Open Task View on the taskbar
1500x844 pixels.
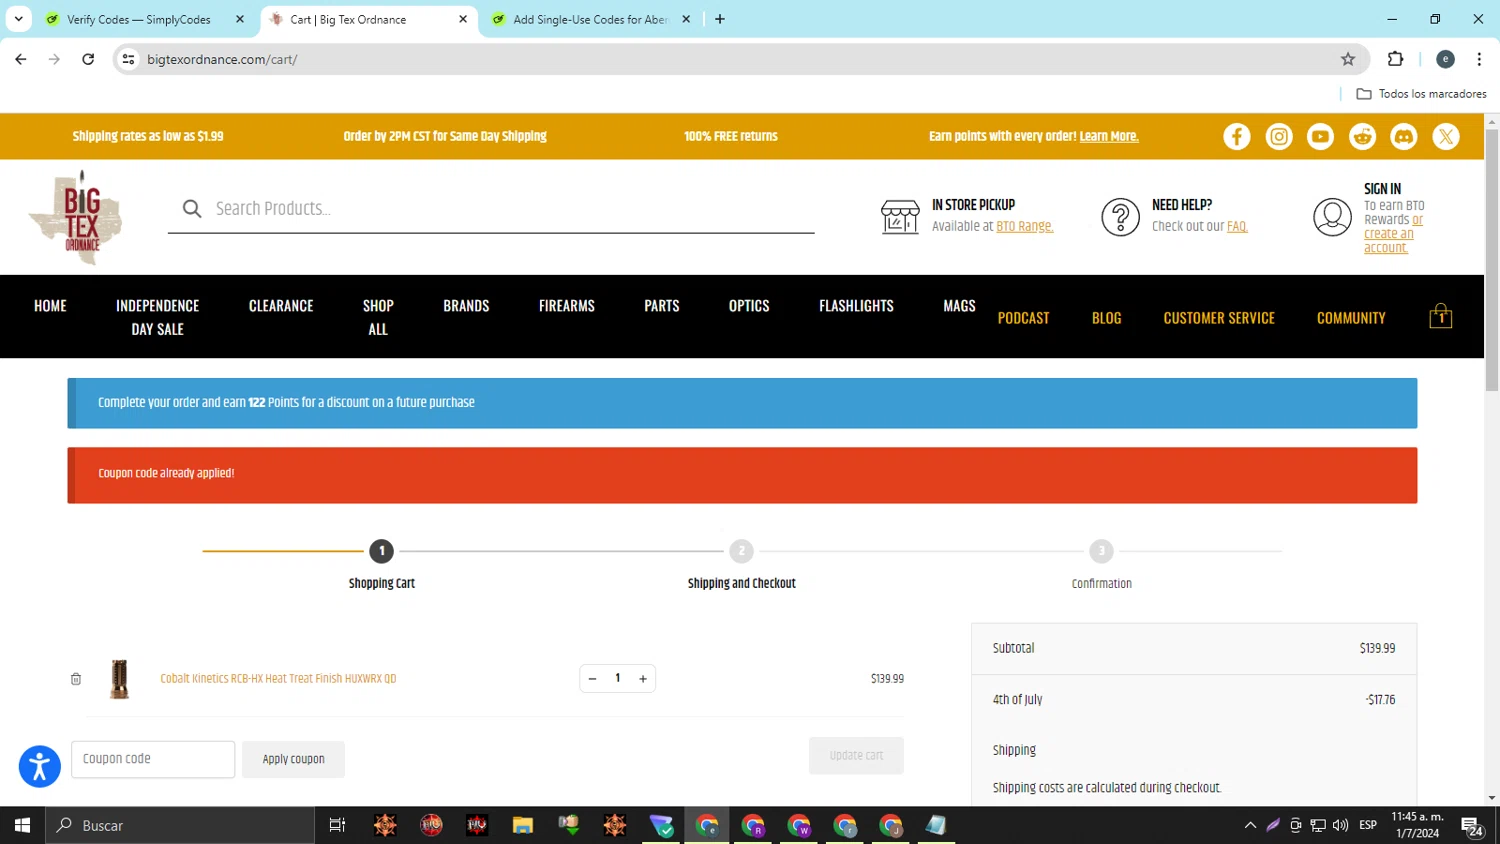(x=337, y=825)
